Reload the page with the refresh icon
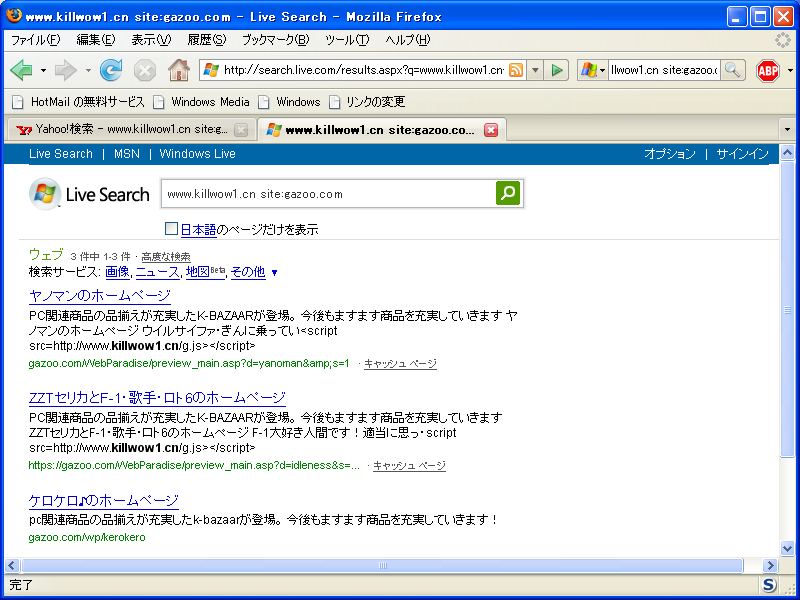This screenshot has width=800, height=600. 111,70
